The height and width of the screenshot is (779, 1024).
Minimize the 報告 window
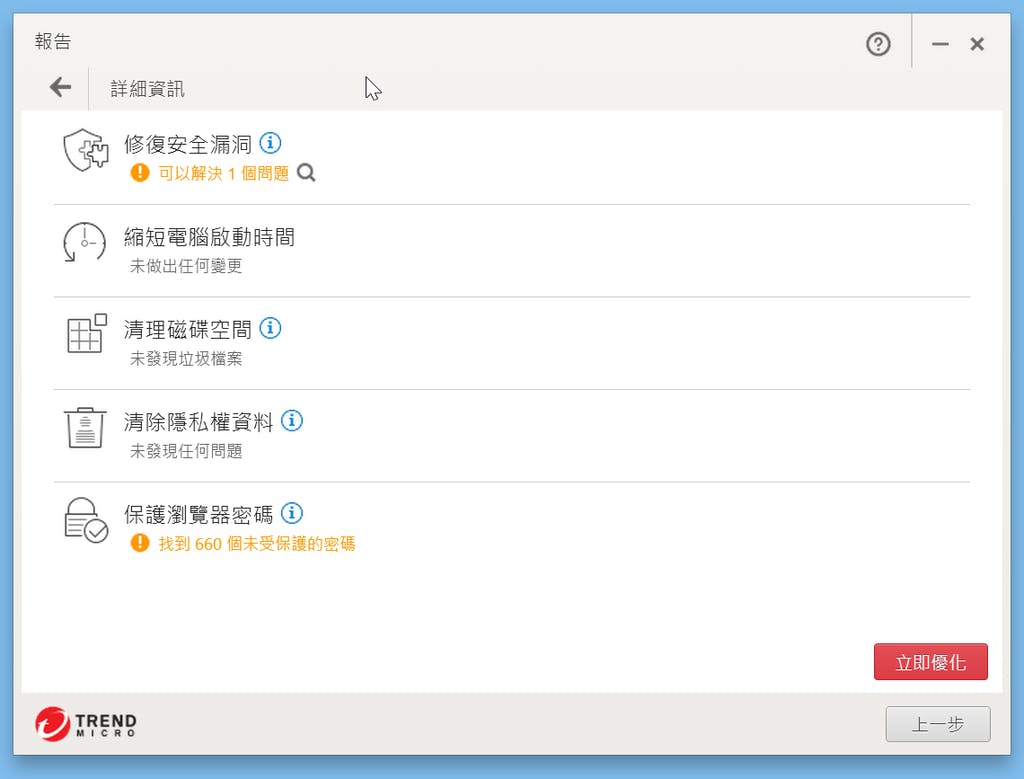(x=940, y=44)
